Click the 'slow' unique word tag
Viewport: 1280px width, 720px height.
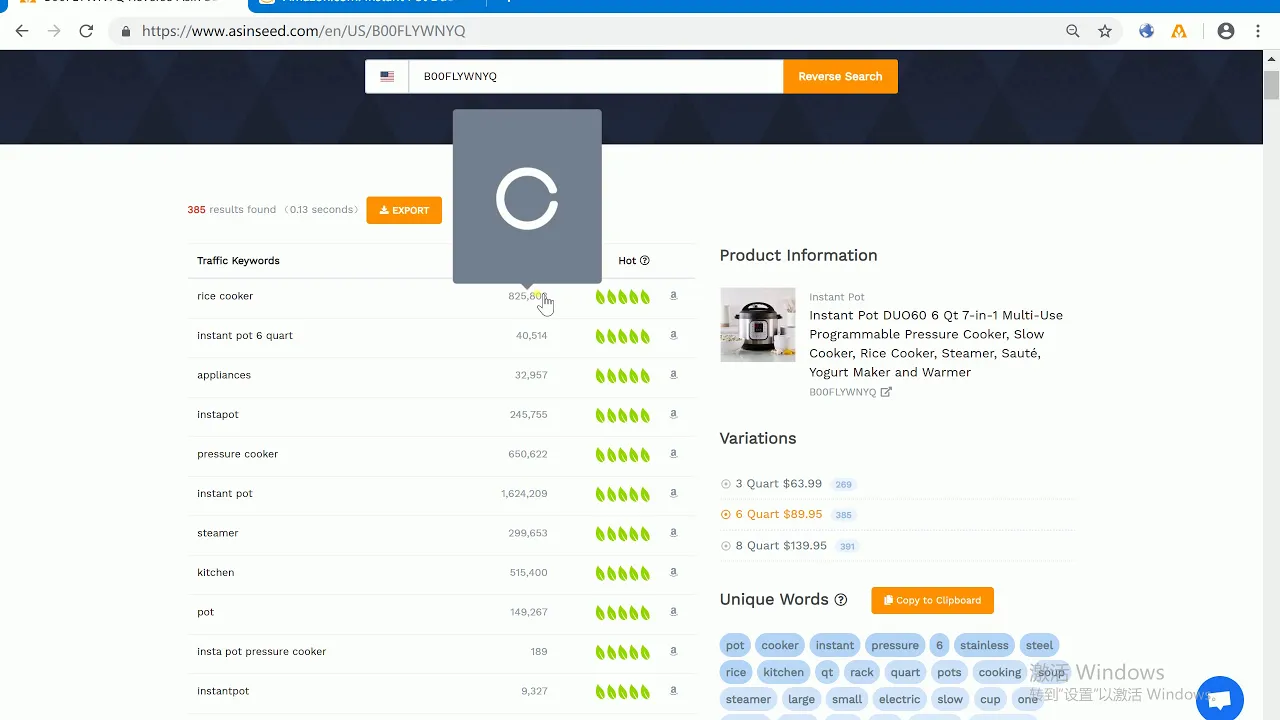click(950, 699)
